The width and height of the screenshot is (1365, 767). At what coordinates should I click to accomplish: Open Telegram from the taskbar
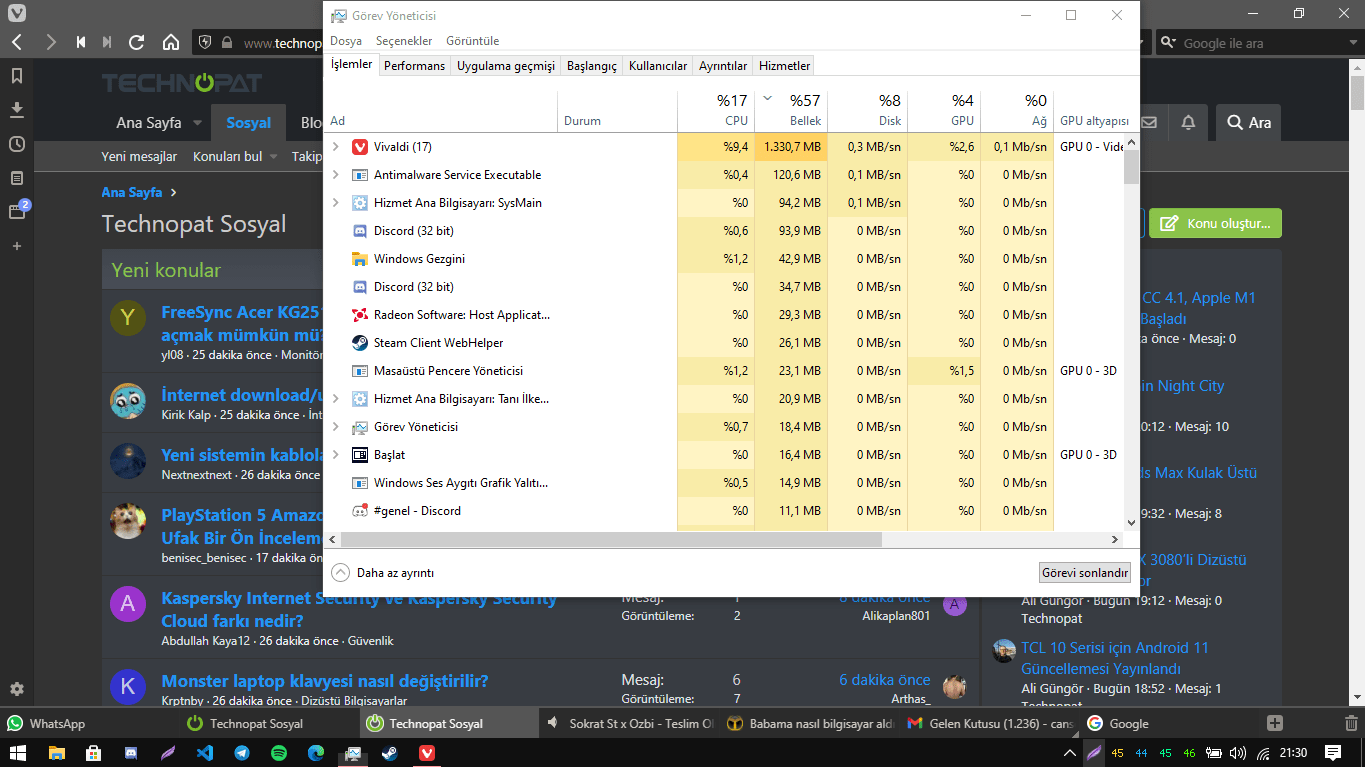[x=242, y=753]
